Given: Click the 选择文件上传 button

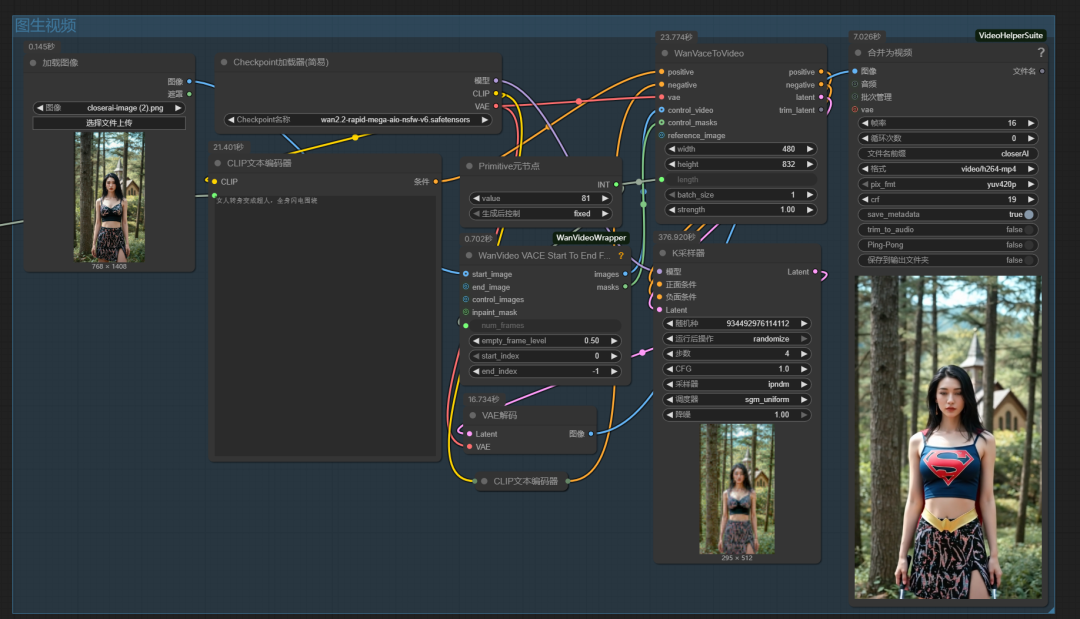Looking at the screenshot, I should pyautogui.click(x=109, y=123).
